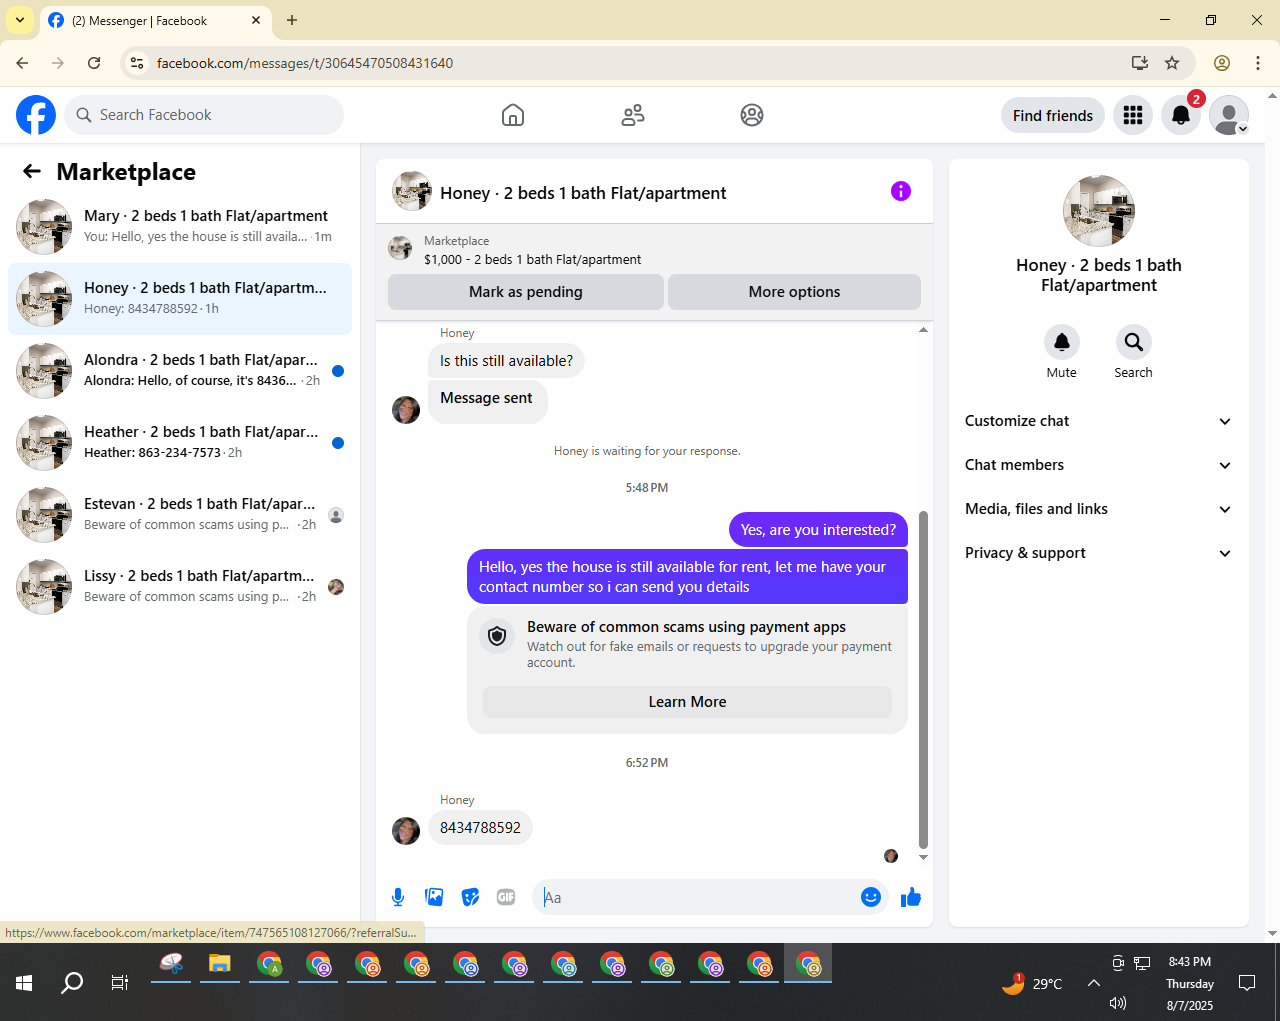Click the address bar URL
The width and height of the screenshot is (1280, 1021).
pyautogui.click(x=305, y=63)
